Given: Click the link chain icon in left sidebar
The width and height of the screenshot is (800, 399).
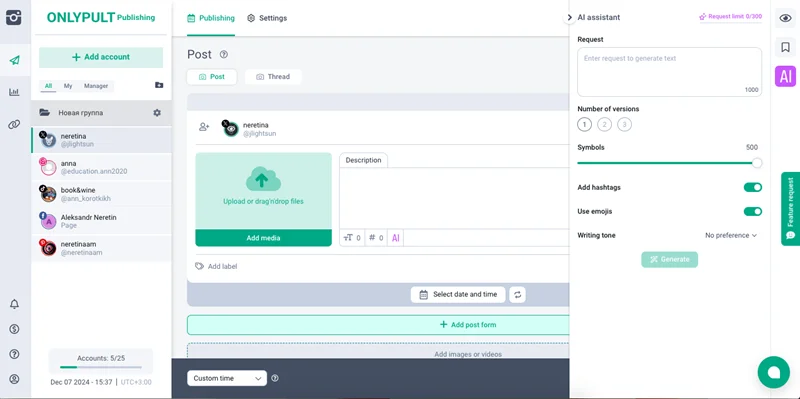Looking at the screenshot, I should click(14, 124).
